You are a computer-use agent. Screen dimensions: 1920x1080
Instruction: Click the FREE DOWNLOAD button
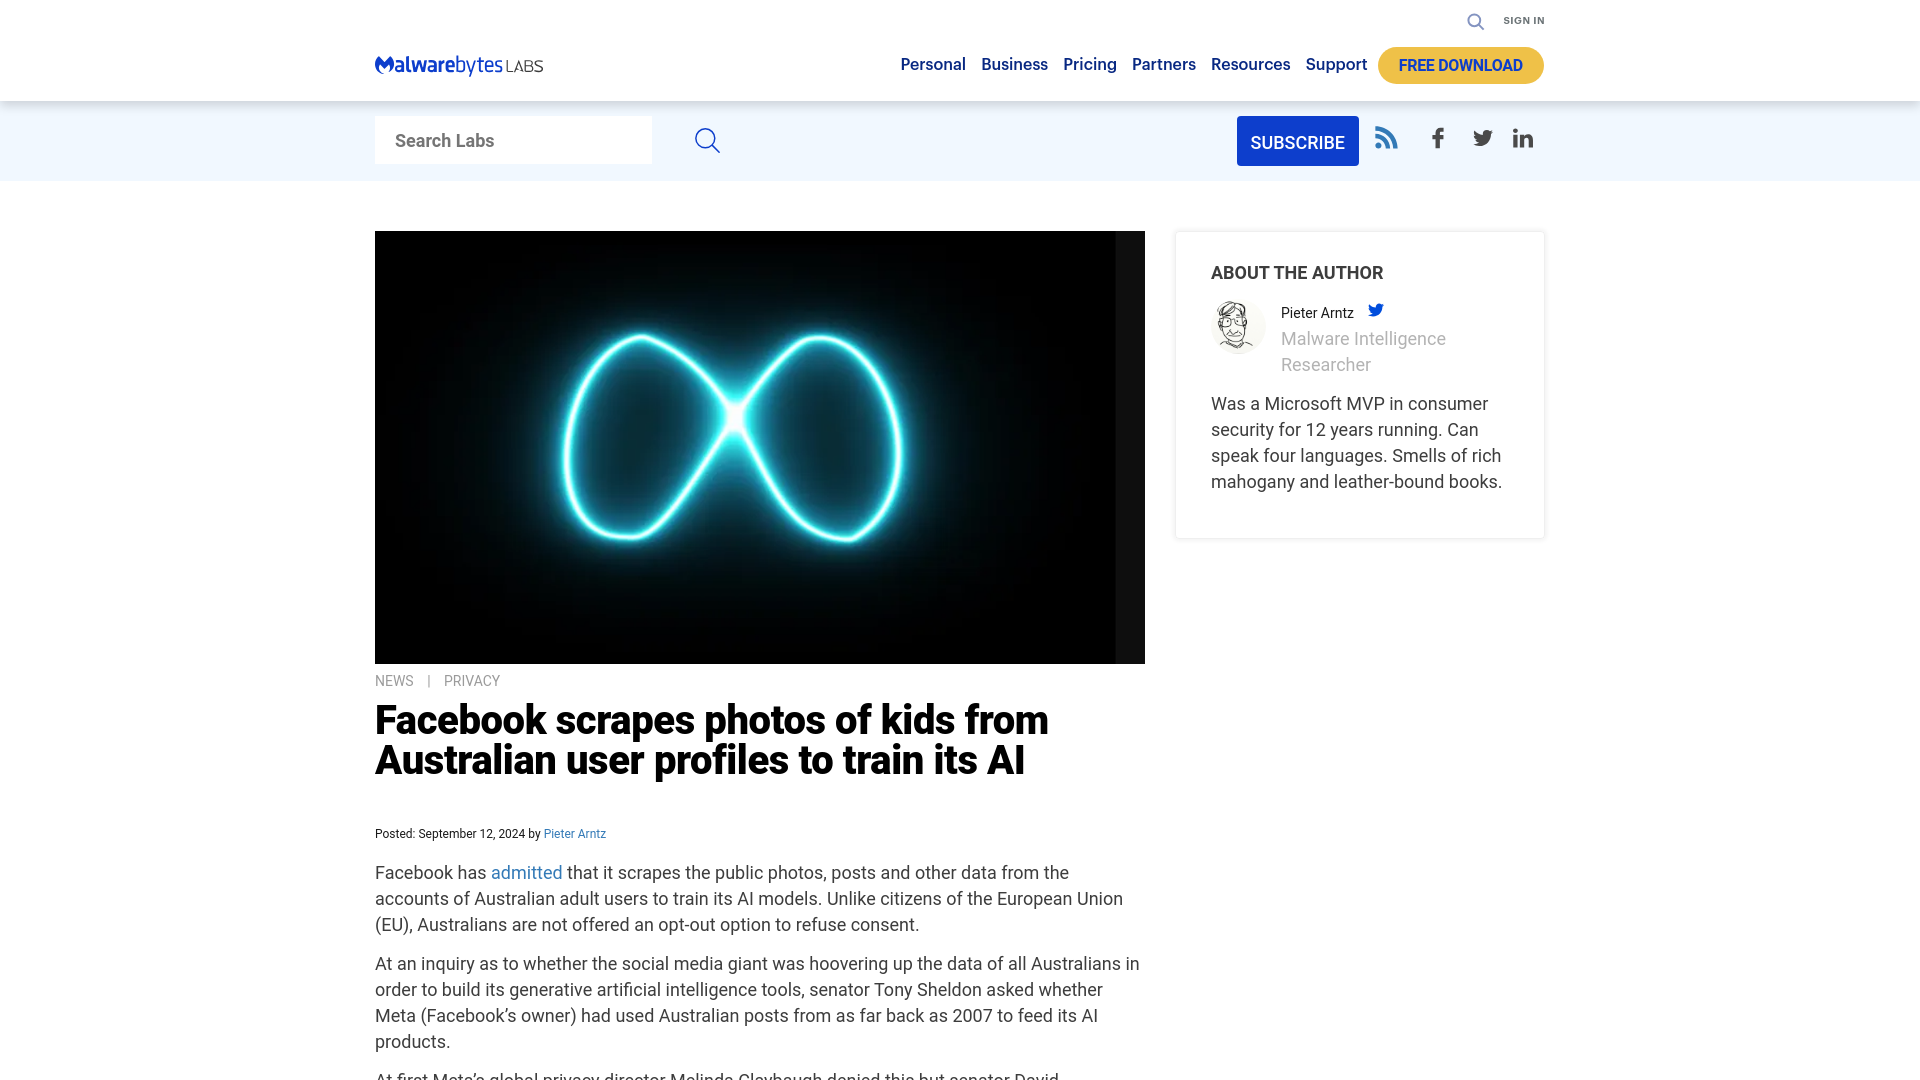(x=1460, y=65)
